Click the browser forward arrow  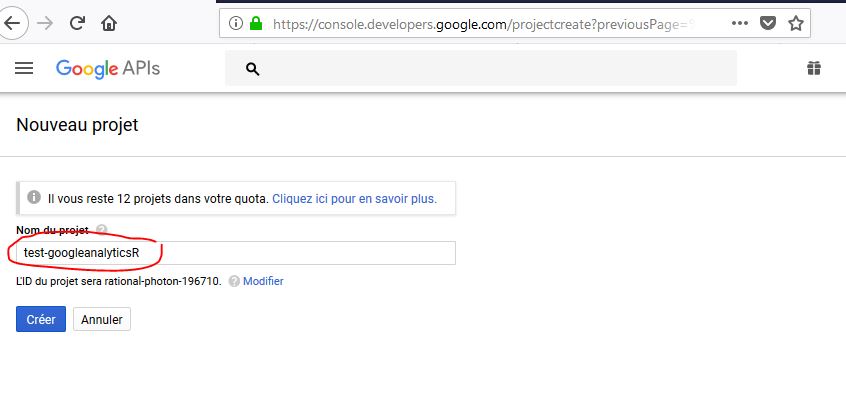coord(45,23)
